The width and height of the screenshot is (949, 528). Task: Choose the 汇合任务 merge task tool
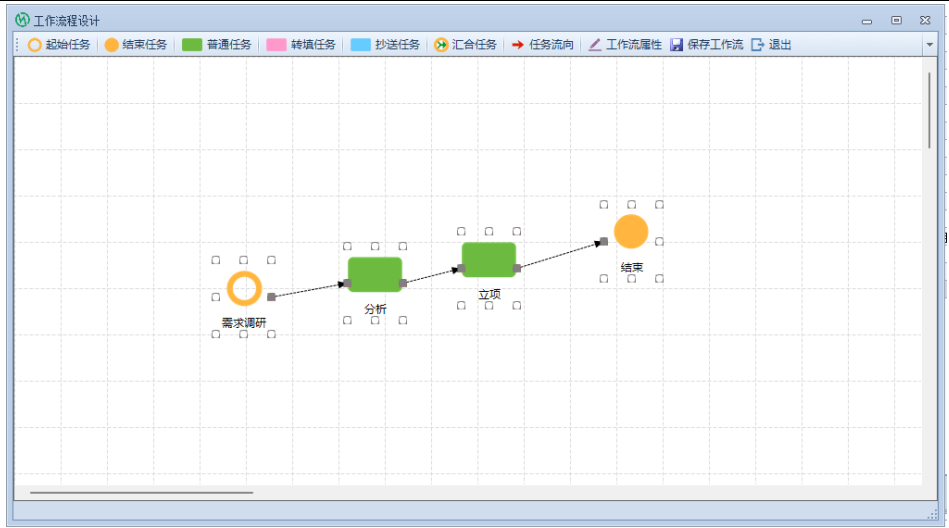465,45
